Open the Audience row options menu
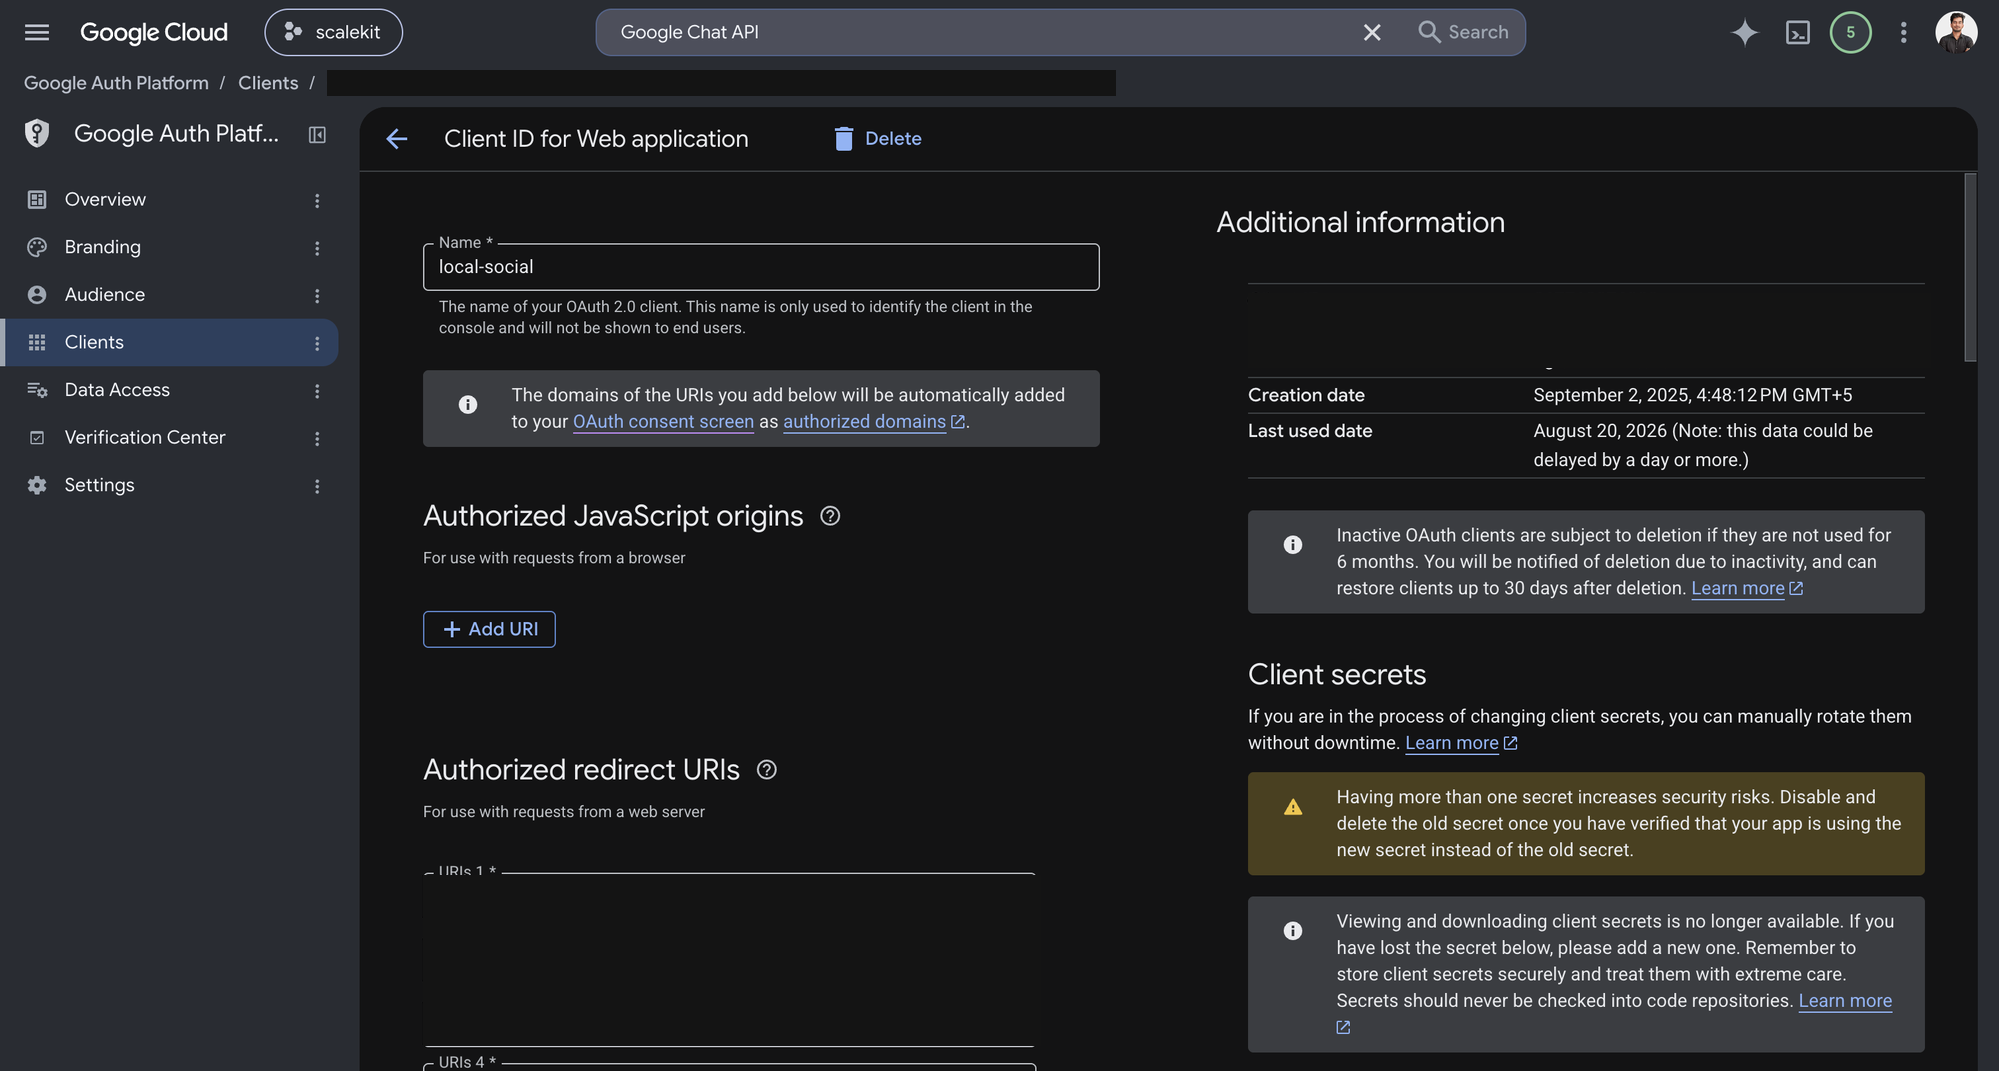This screenshot has height=1071, width=1999. [x=317, y=295]
